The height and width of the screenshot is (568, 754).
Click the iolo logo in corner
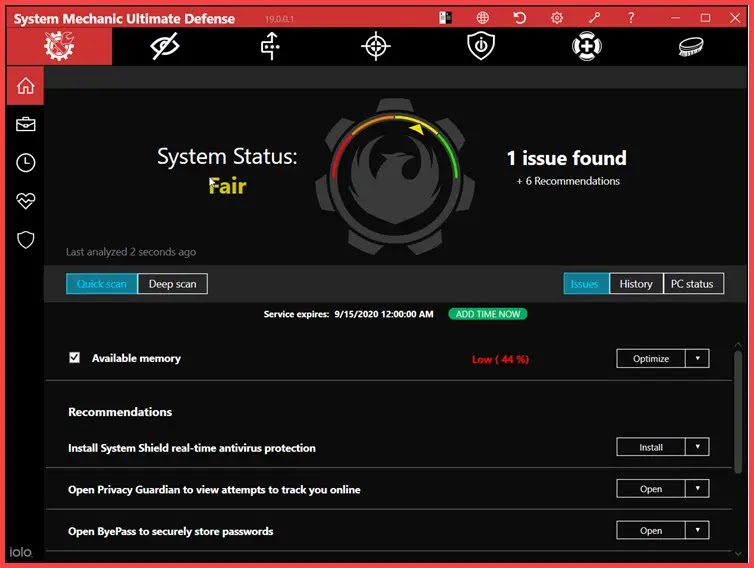(21, 552)
